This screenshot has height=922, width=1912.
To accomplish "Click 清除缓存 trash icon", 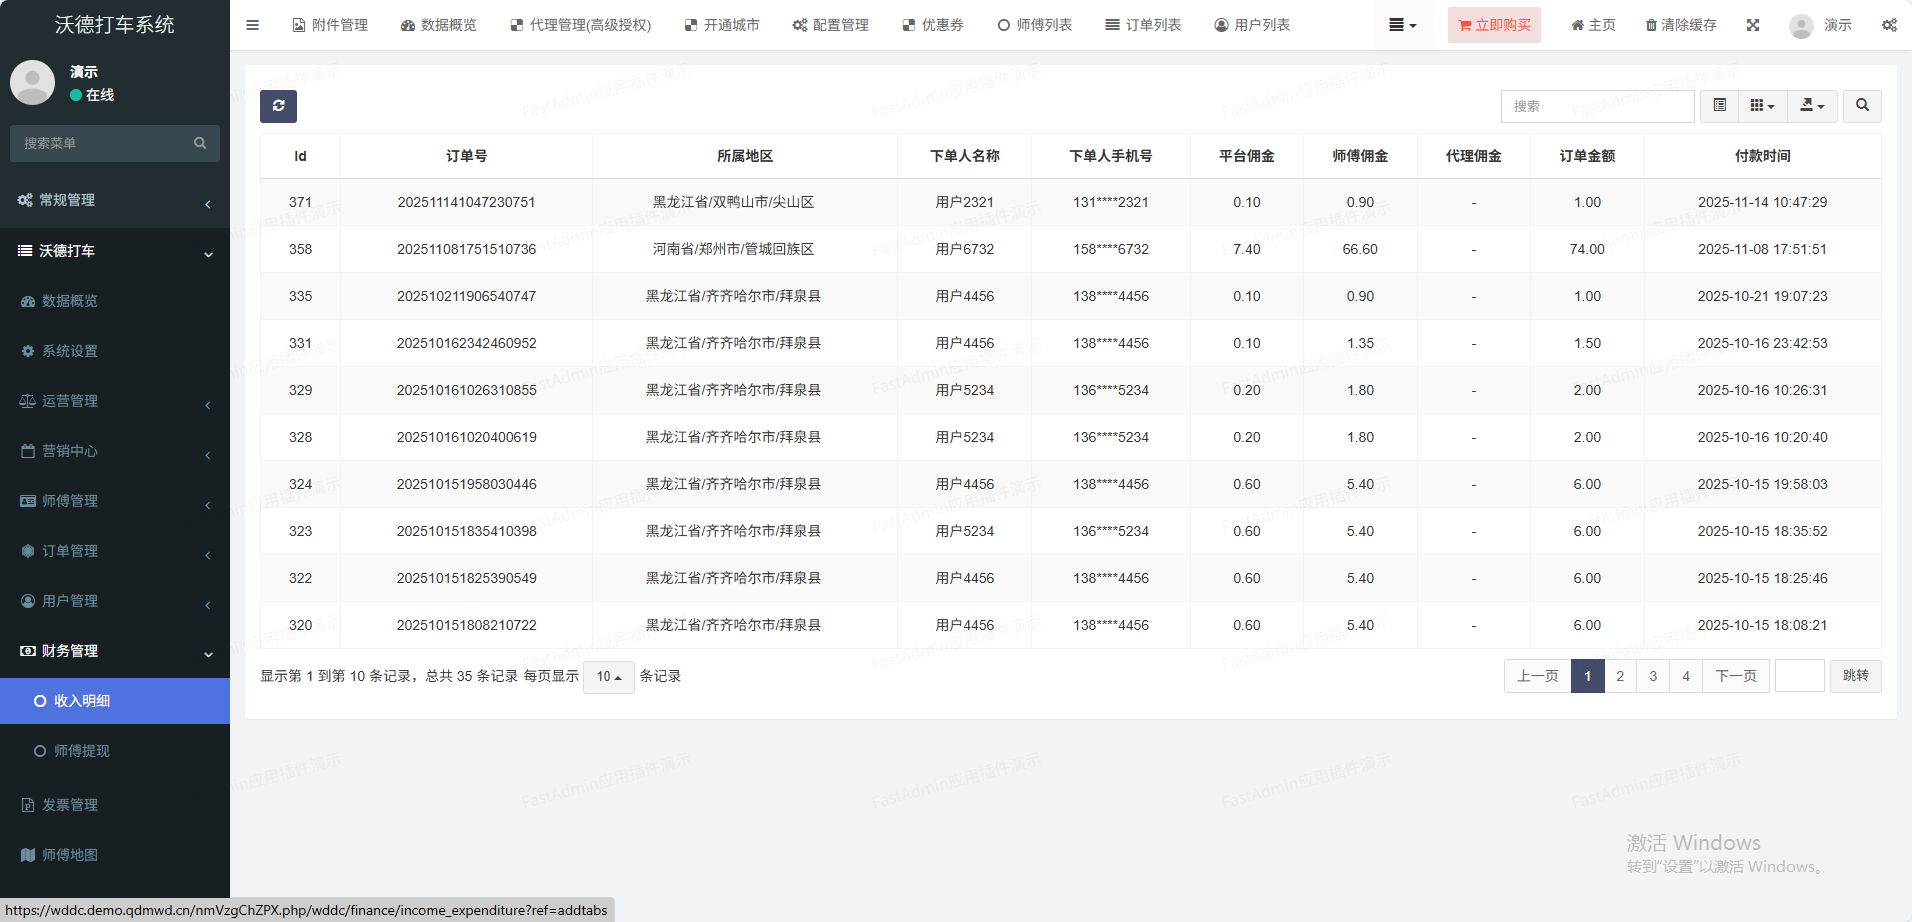I will 1651,25.
